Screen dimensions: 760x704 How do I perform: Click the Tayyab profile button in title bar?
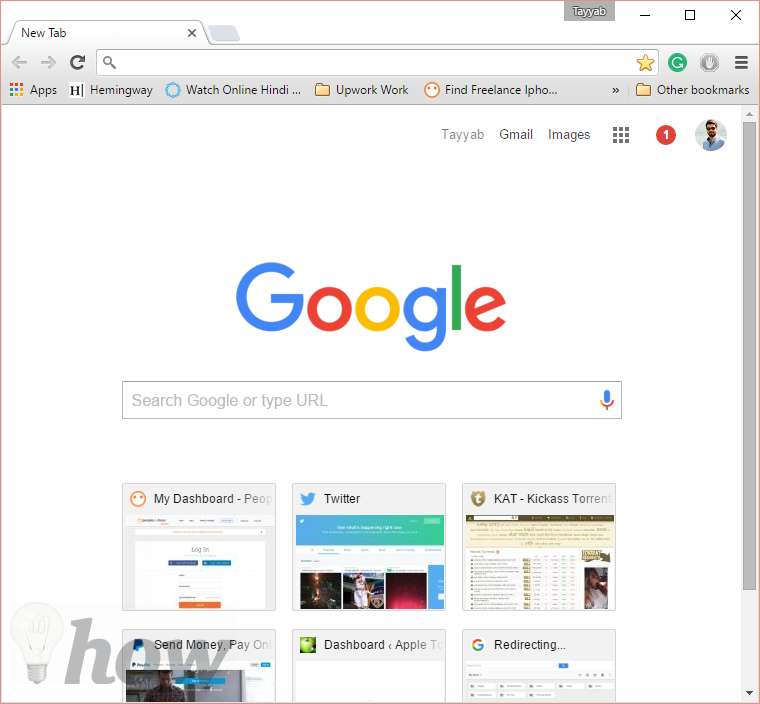tap(589, 11)
